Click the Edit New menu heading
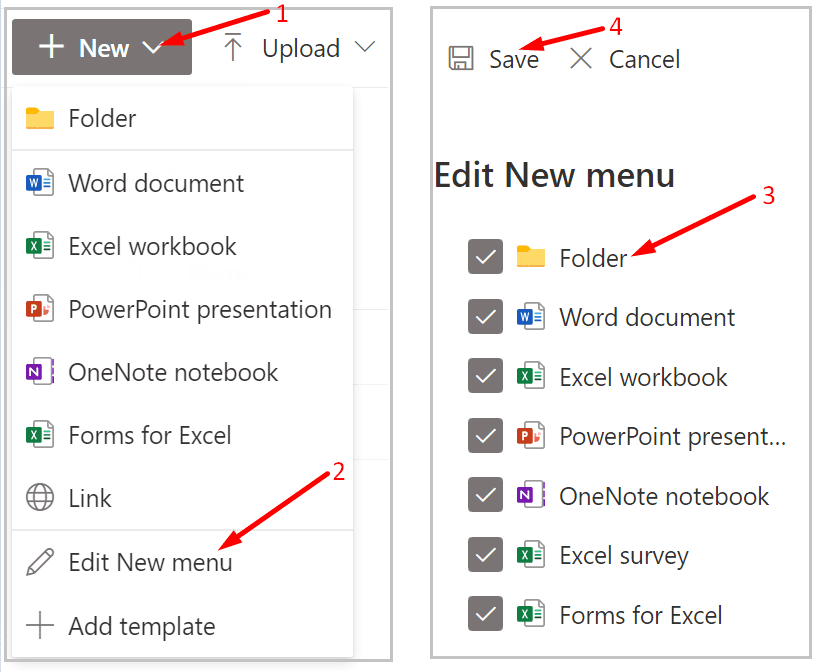Viewport: 825px width, 672px height. (x=557, y=175)
